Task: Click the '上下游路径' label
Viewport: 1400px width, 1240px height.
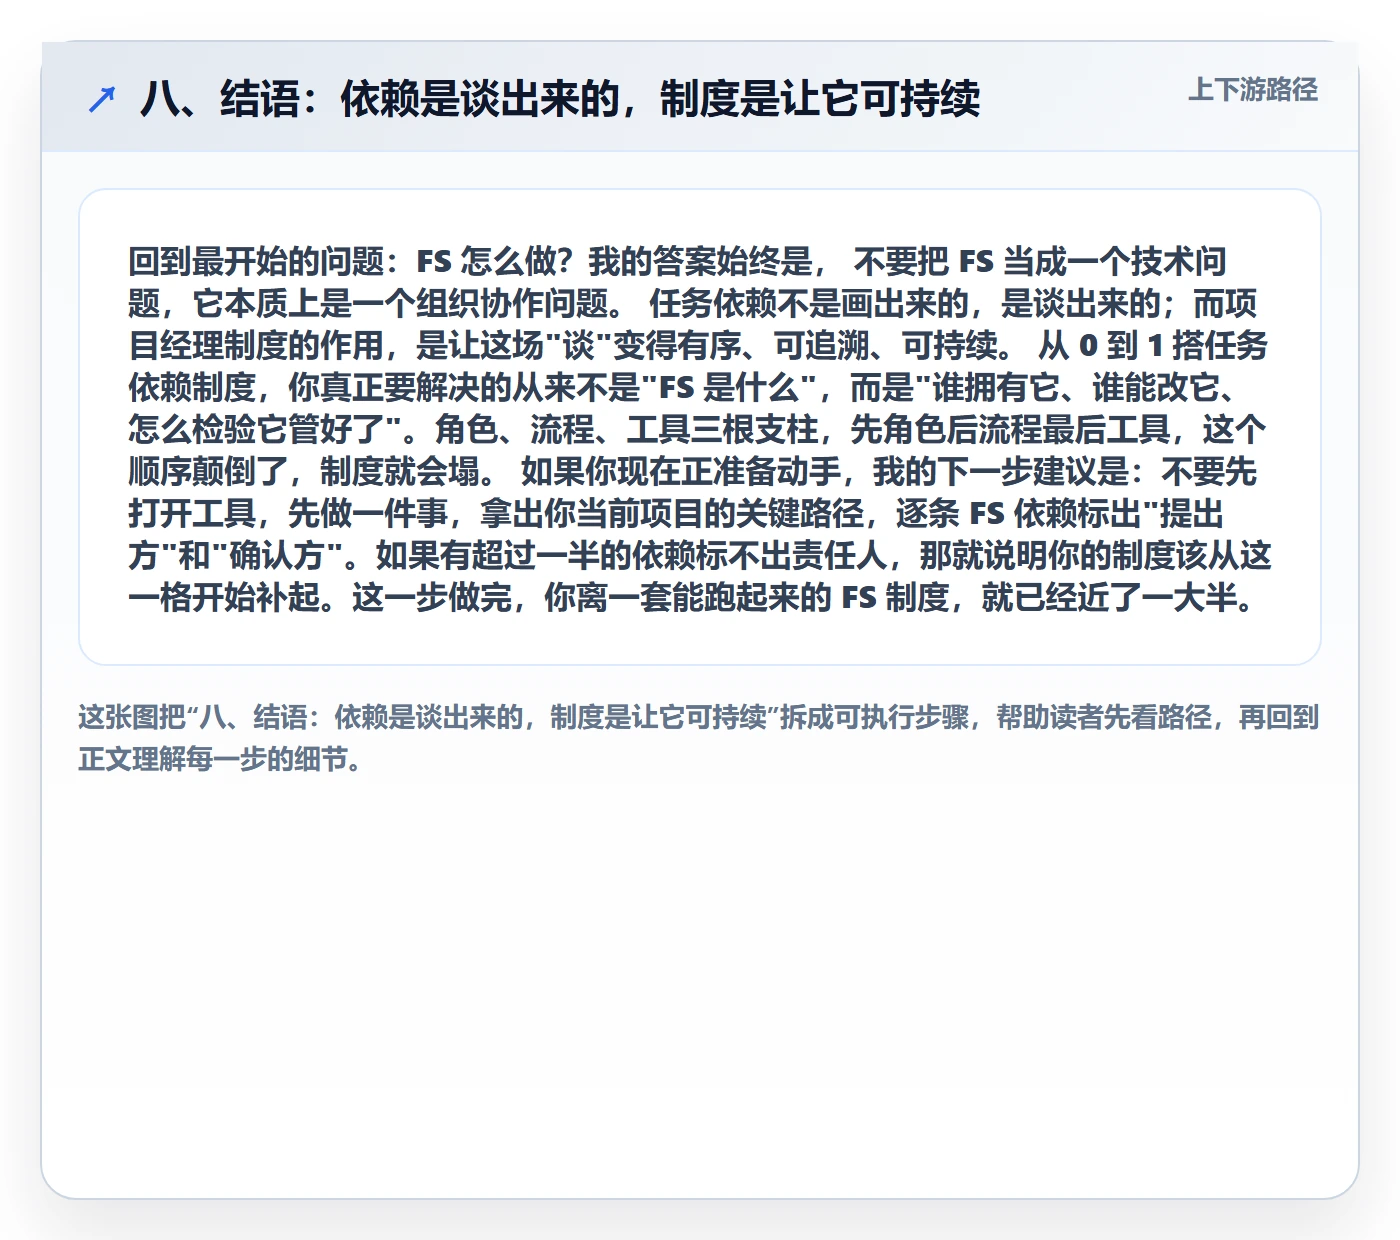Action: [x=1252, y=90]
